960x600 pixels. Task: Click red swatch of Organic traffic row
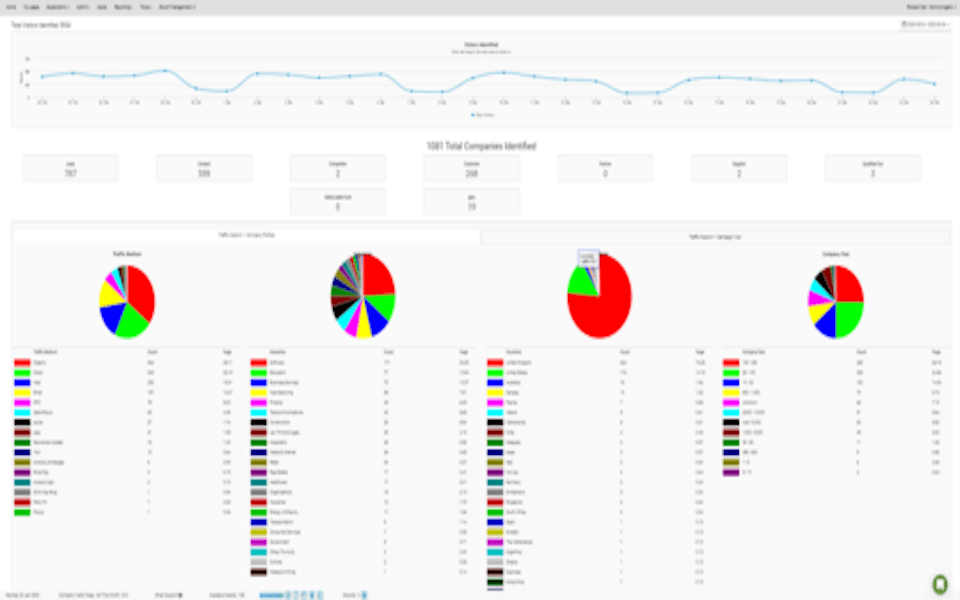[22, 362]
